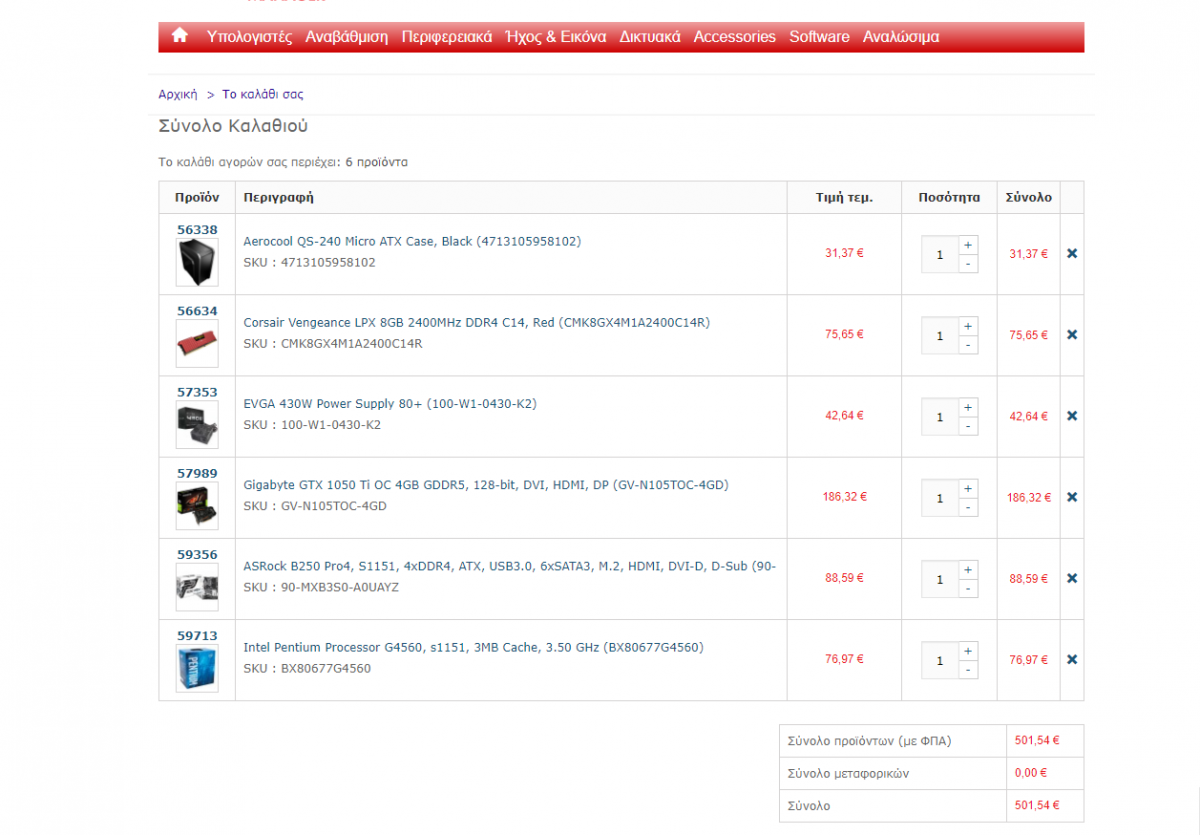The width and height of the screenshot is (1200, 835).
Task: Remove Gigabyte GTX 1050 Ti from cart
Action: (x=1072, y=497)
